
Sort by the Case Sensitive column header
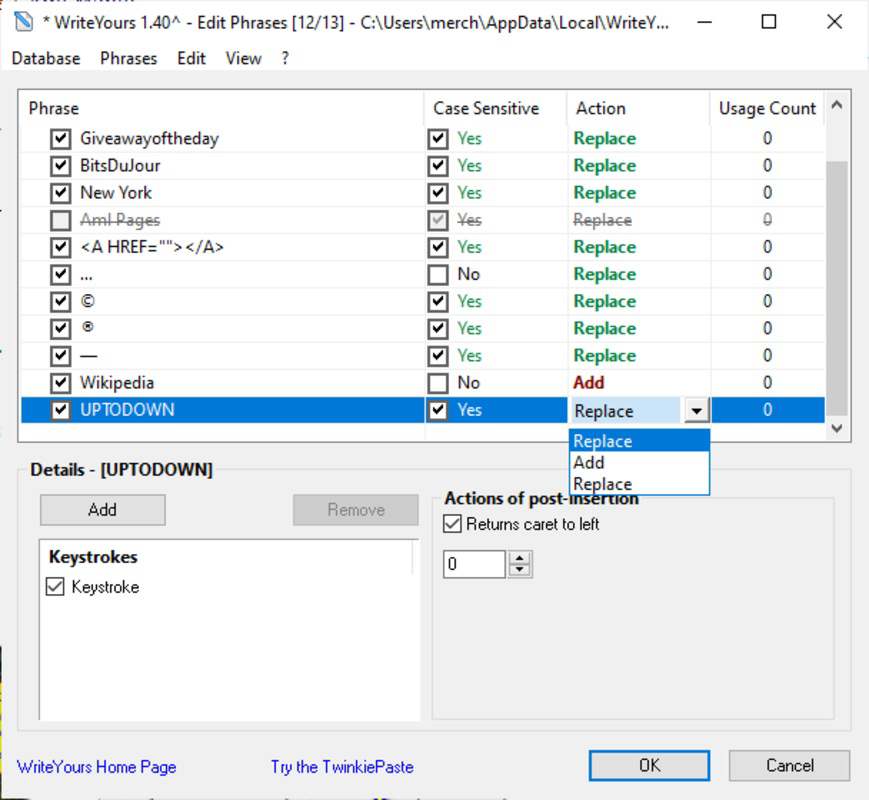tap(495, 109)
